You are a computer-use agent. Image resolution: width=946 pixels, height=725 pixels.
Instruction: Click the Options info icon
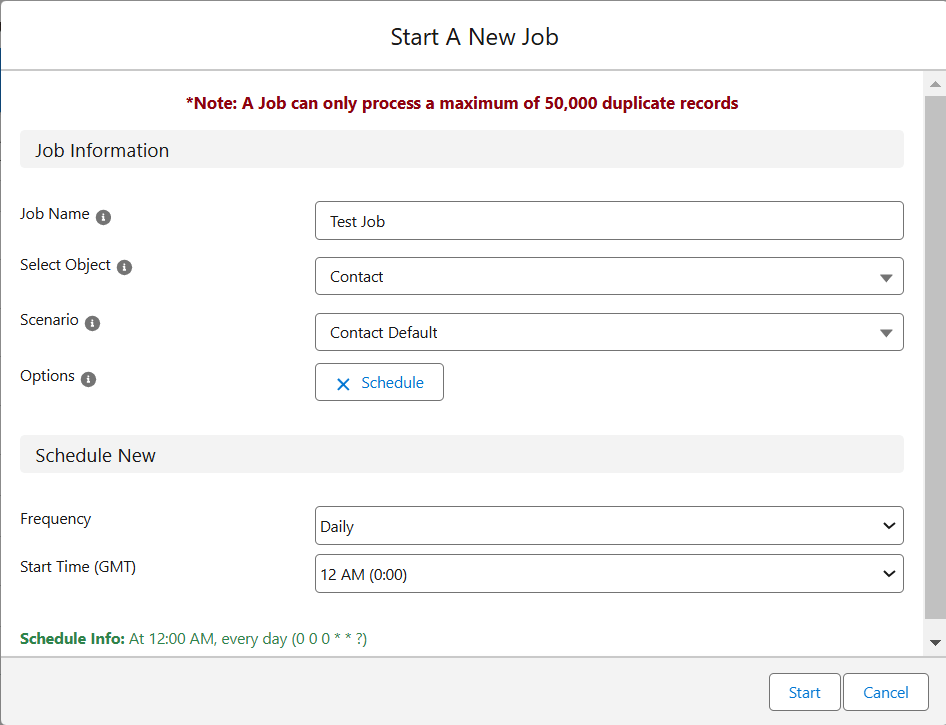[88, 379]
